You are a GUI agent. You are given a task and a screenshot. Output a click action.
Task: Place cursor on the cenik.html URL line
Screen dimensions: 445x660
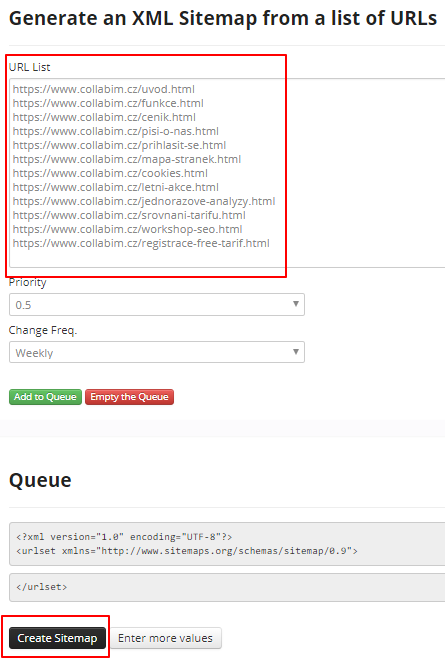[x=104, y=117]
